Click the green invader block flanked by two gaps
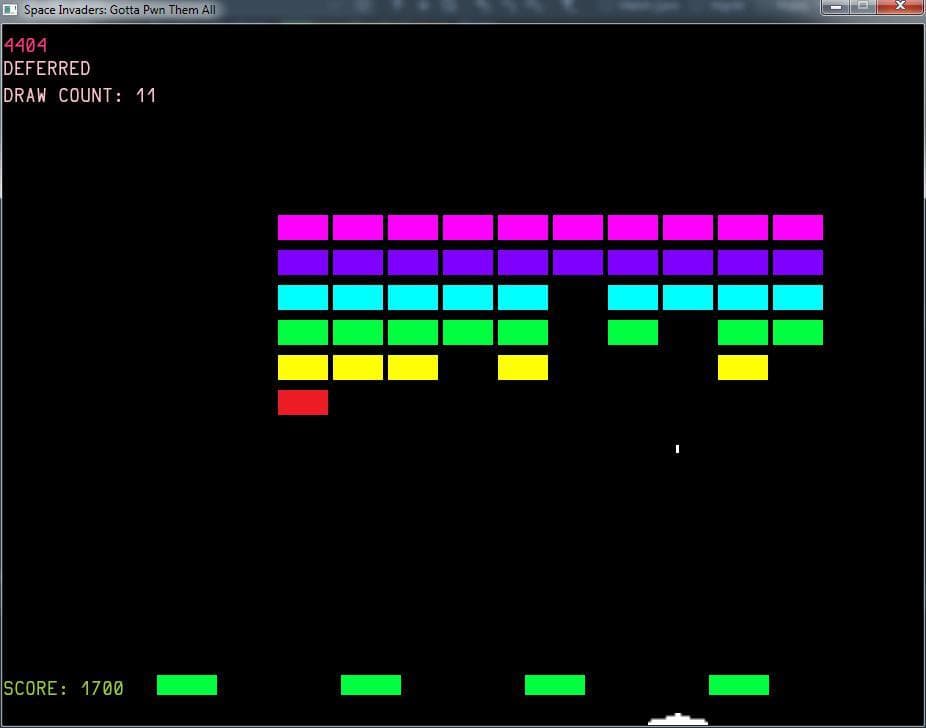This screenshot has width=926, height=728. tap(633, 332)
